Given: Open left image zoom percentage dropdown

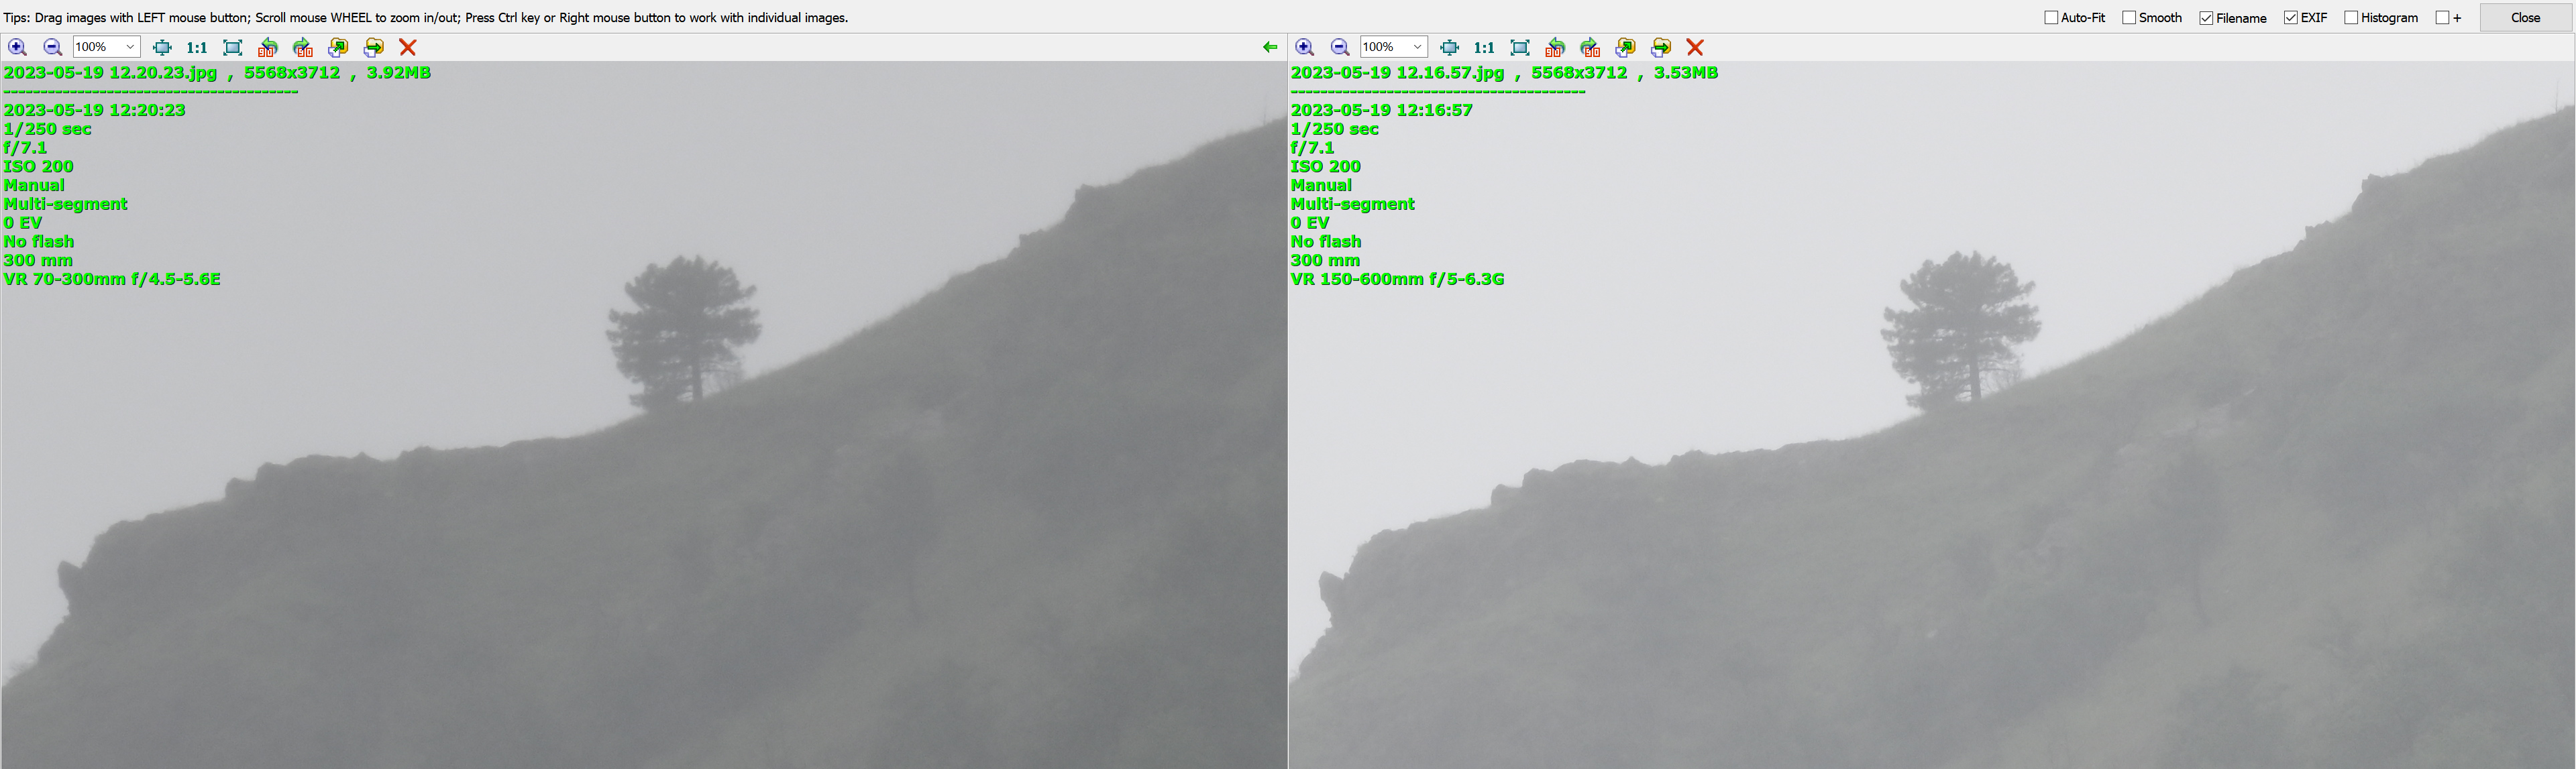Looking at the screenshot, I should point(130,47).
